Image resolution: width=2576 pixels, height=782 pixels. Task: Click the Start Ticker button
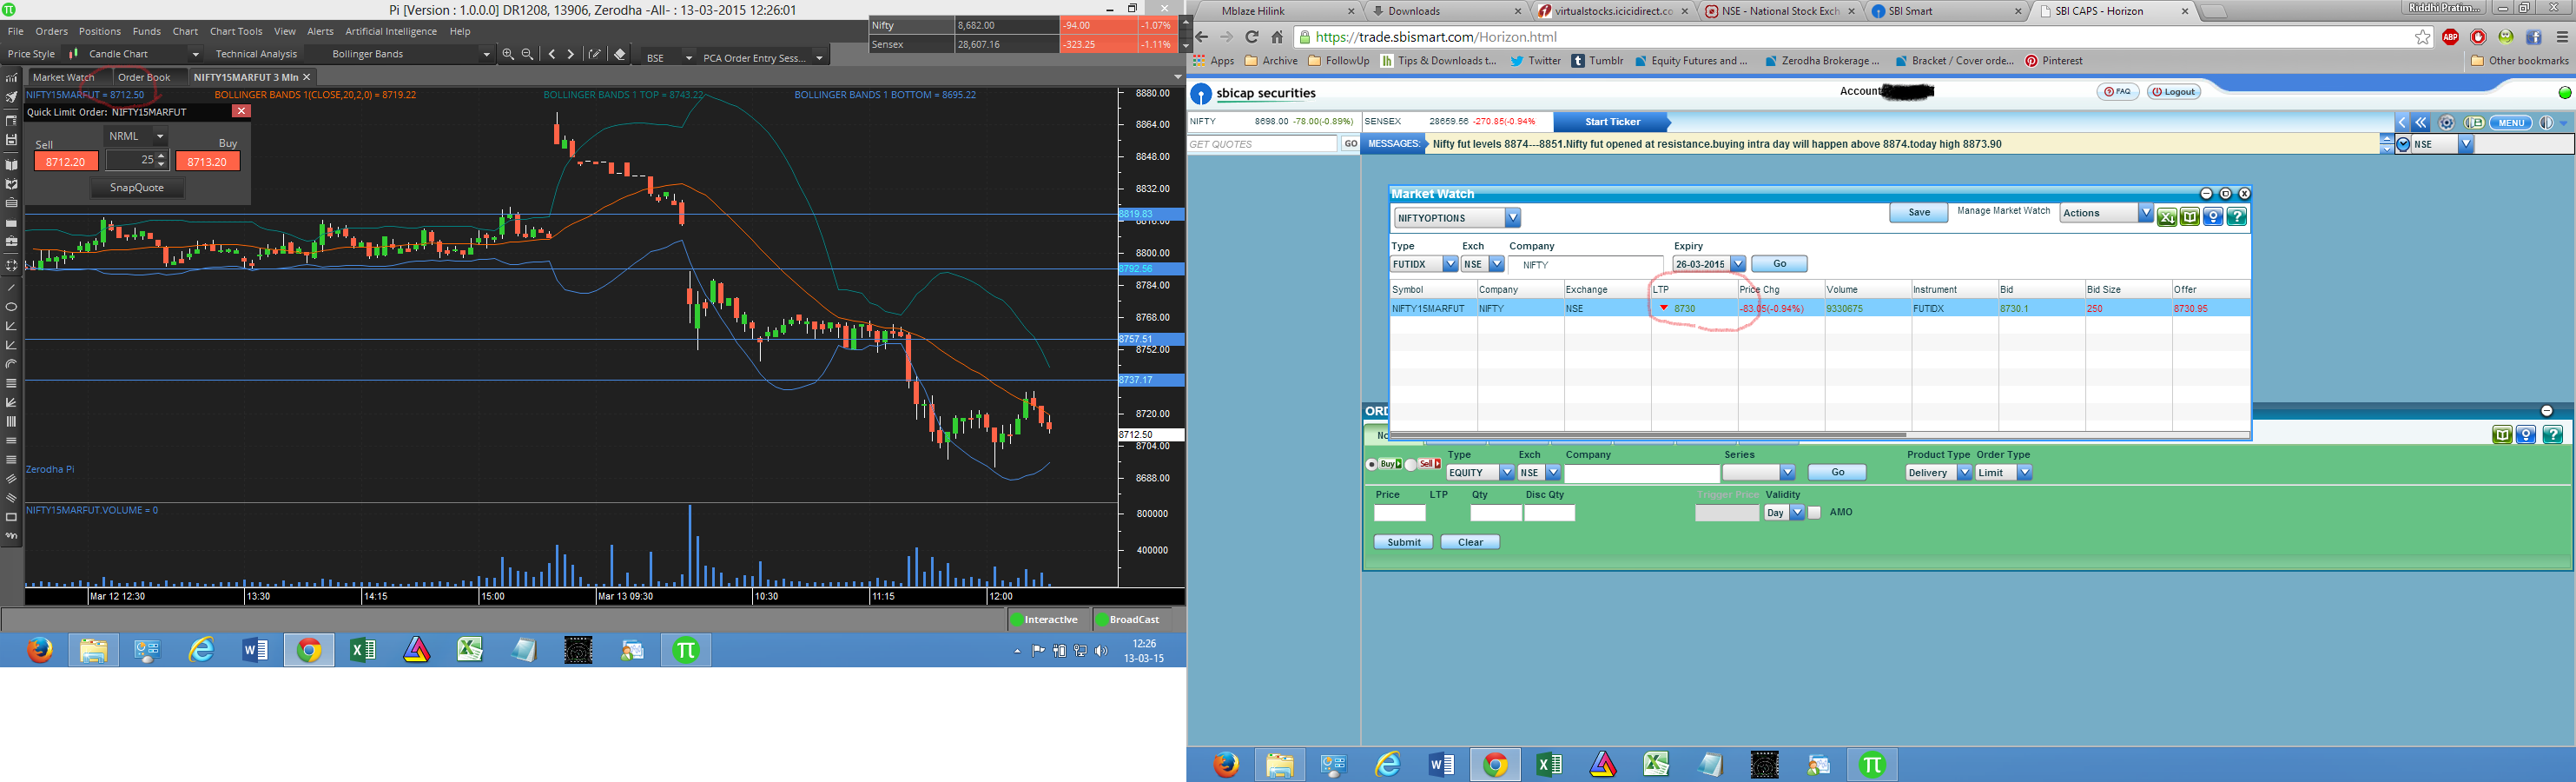click(x=1612, y=122)
